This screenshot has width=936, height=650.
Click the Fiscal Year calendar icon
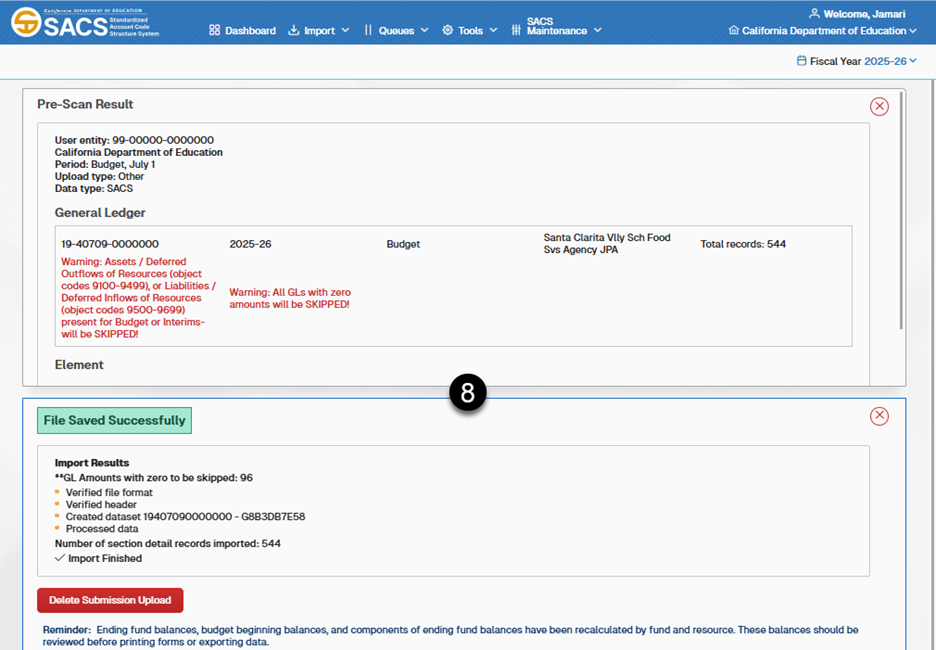(x=801, y=61)
